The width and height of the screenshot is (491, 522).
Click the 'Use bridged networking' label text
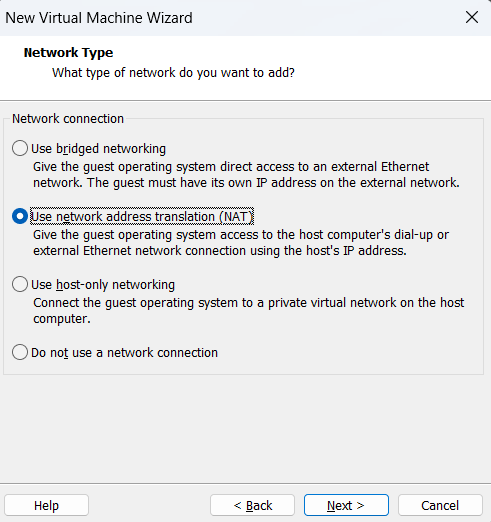[98, 149]
